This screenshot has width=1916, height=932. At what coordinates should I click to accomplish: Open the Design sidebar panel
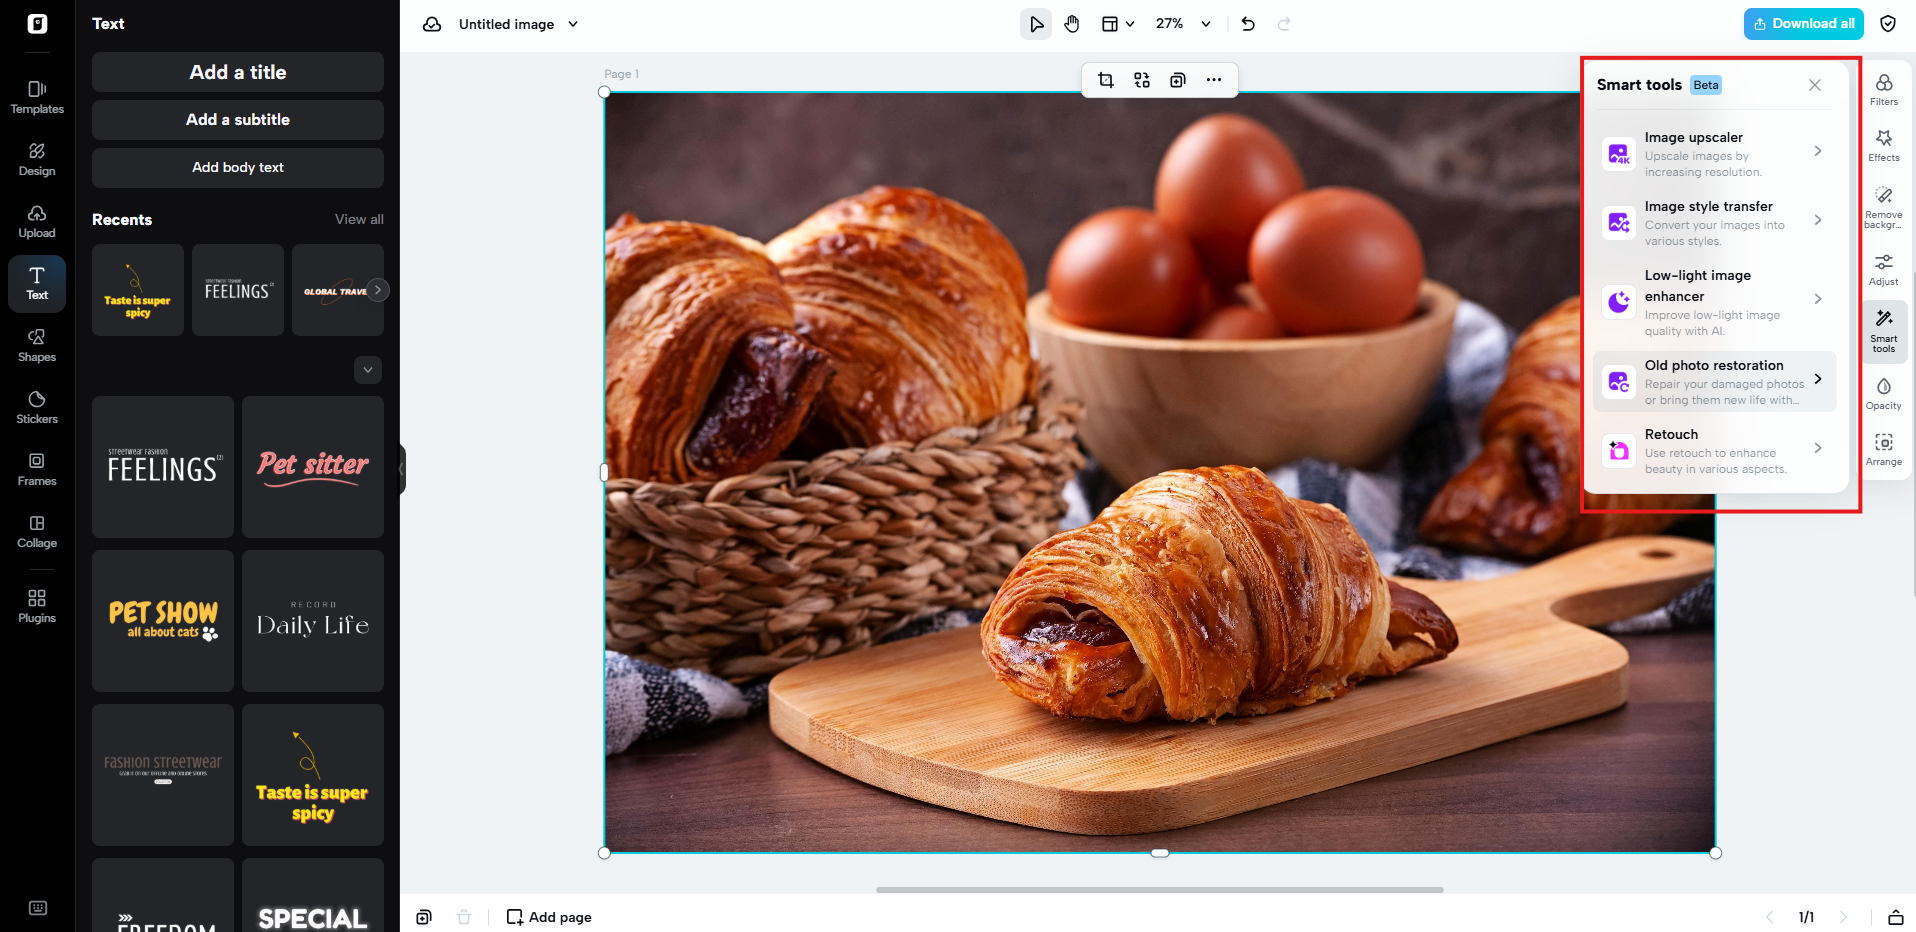[x=37, y=159]
